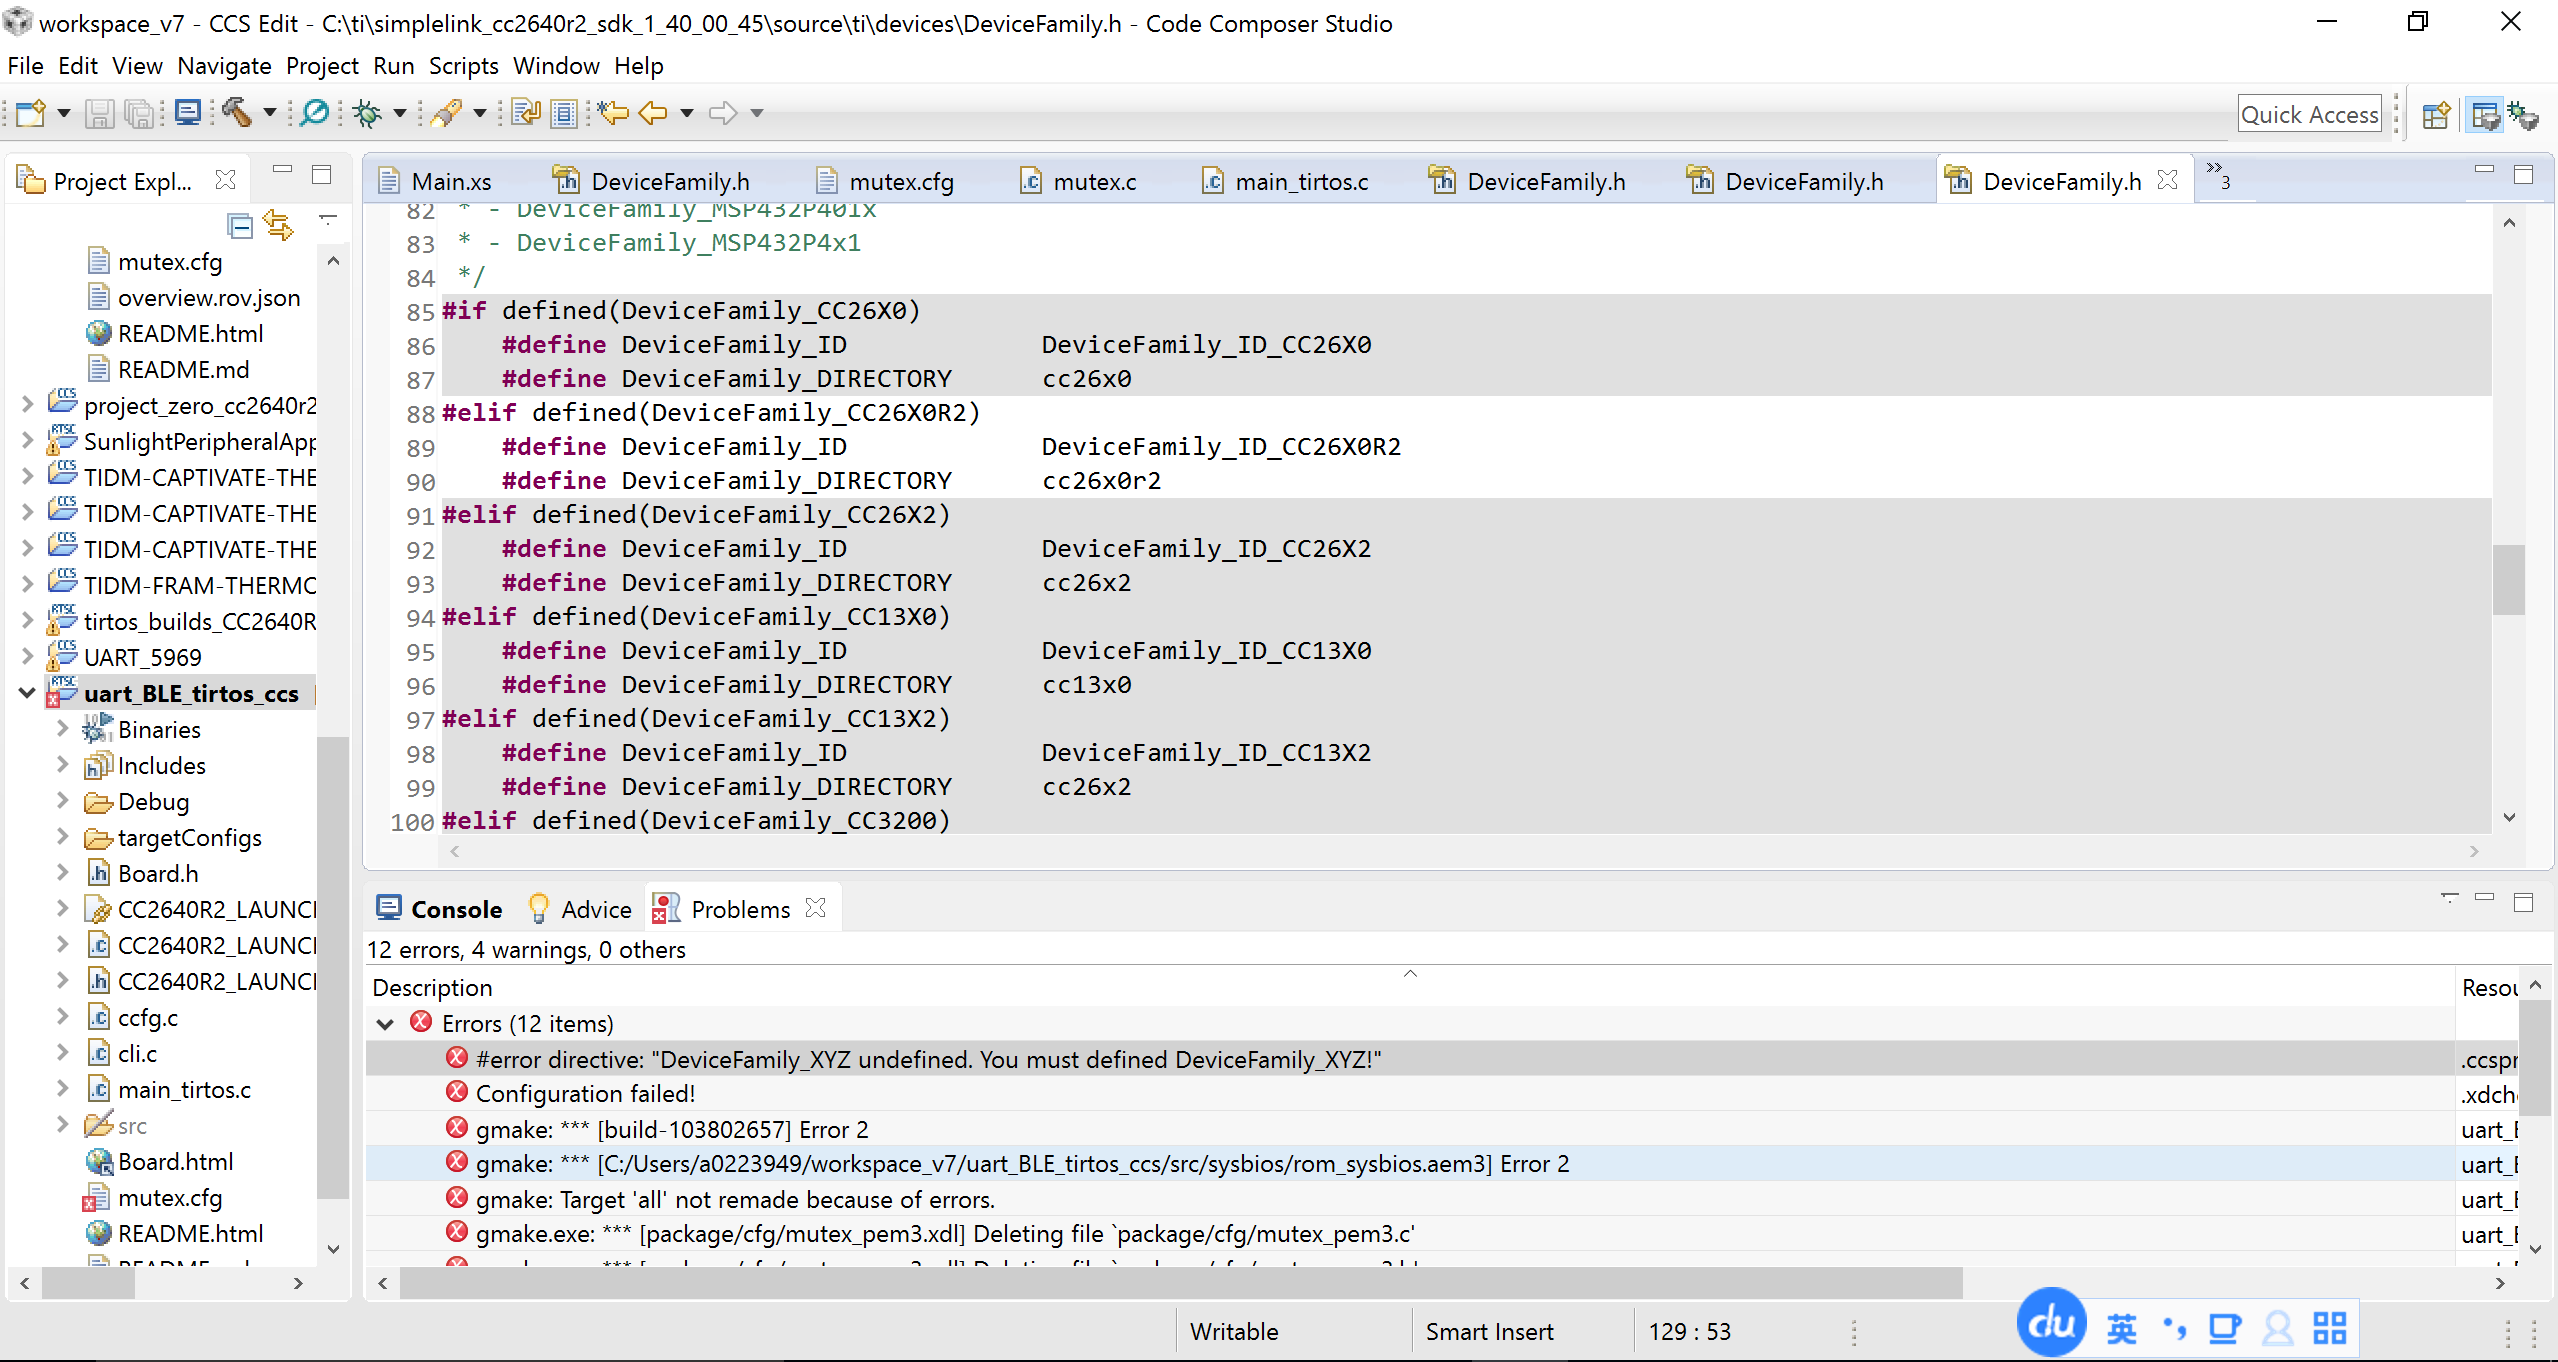This screenshot has height=1362, width=2558.
Task: Select overview.rov.json in Project Explorer
Action: click(193, 297)
